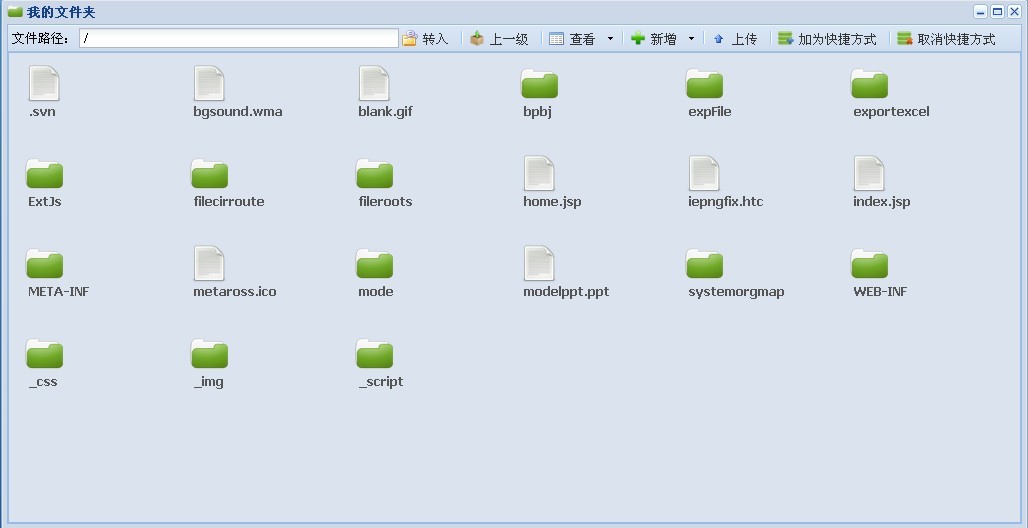Viewport: 1028px width, 528px height.
Task: Click 取消快捷方式 remove shortcut button
Action: pyautogui.click(x=947, y=39)
